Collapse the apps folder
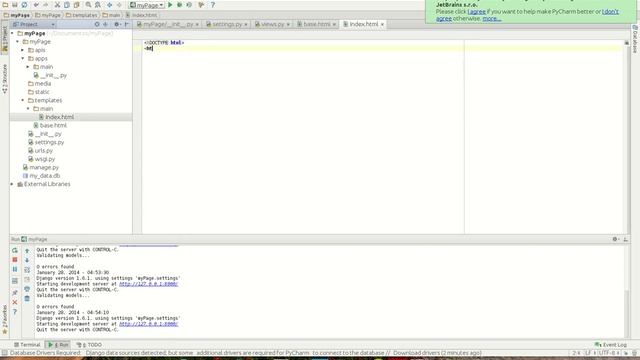Screen dimensions: 640x360 [23, 58]
